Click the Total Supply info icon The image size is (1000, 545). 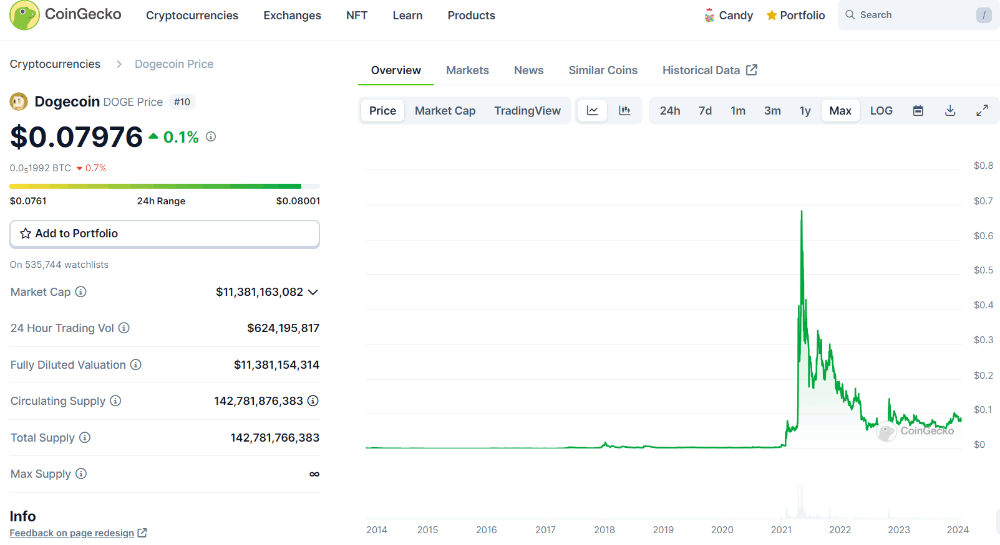click(x=85, y=437)
